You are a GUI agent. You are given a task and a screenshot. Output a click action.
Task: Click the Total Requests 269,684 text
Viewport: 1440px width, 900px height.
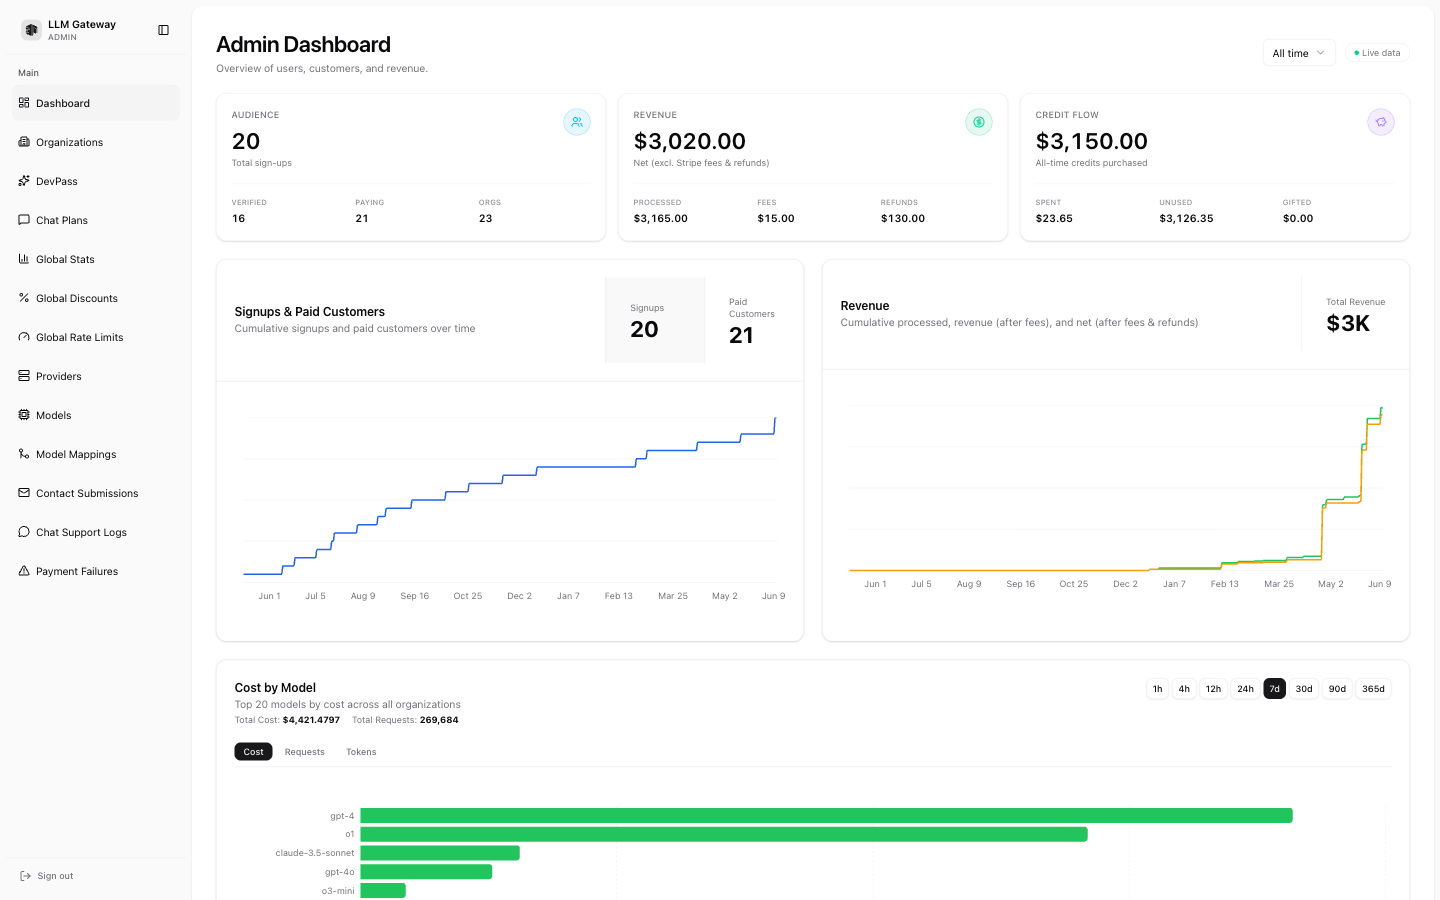[x=405, y=720]
